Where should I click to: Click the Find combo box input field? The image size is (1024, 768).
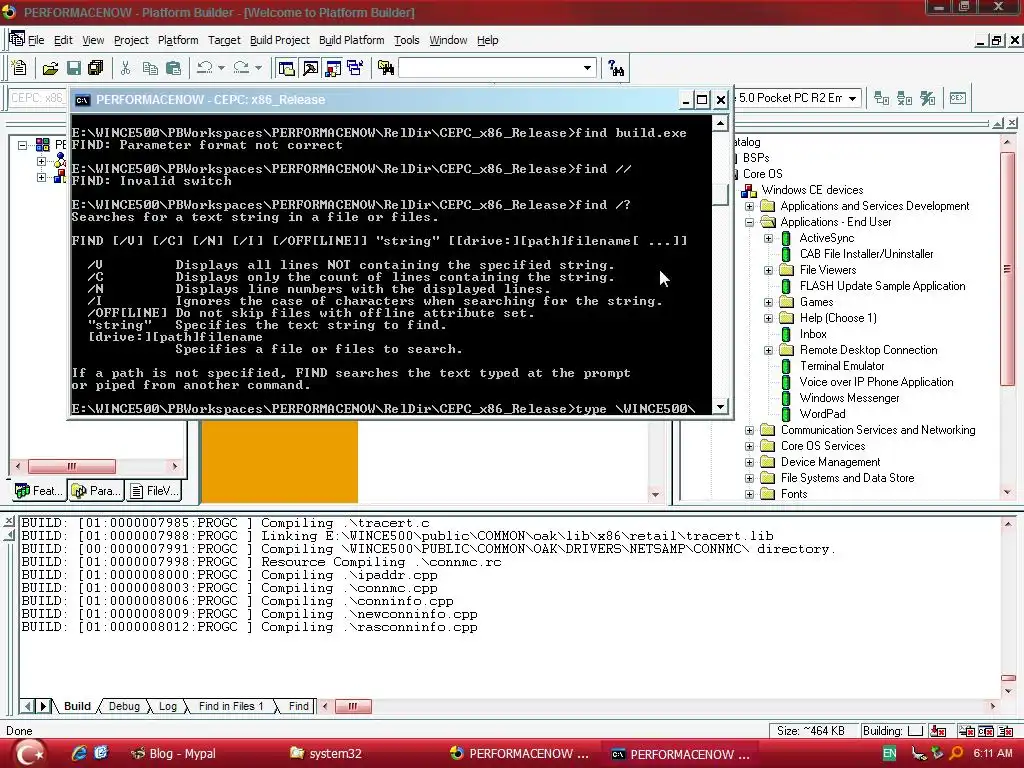point(489,68)
